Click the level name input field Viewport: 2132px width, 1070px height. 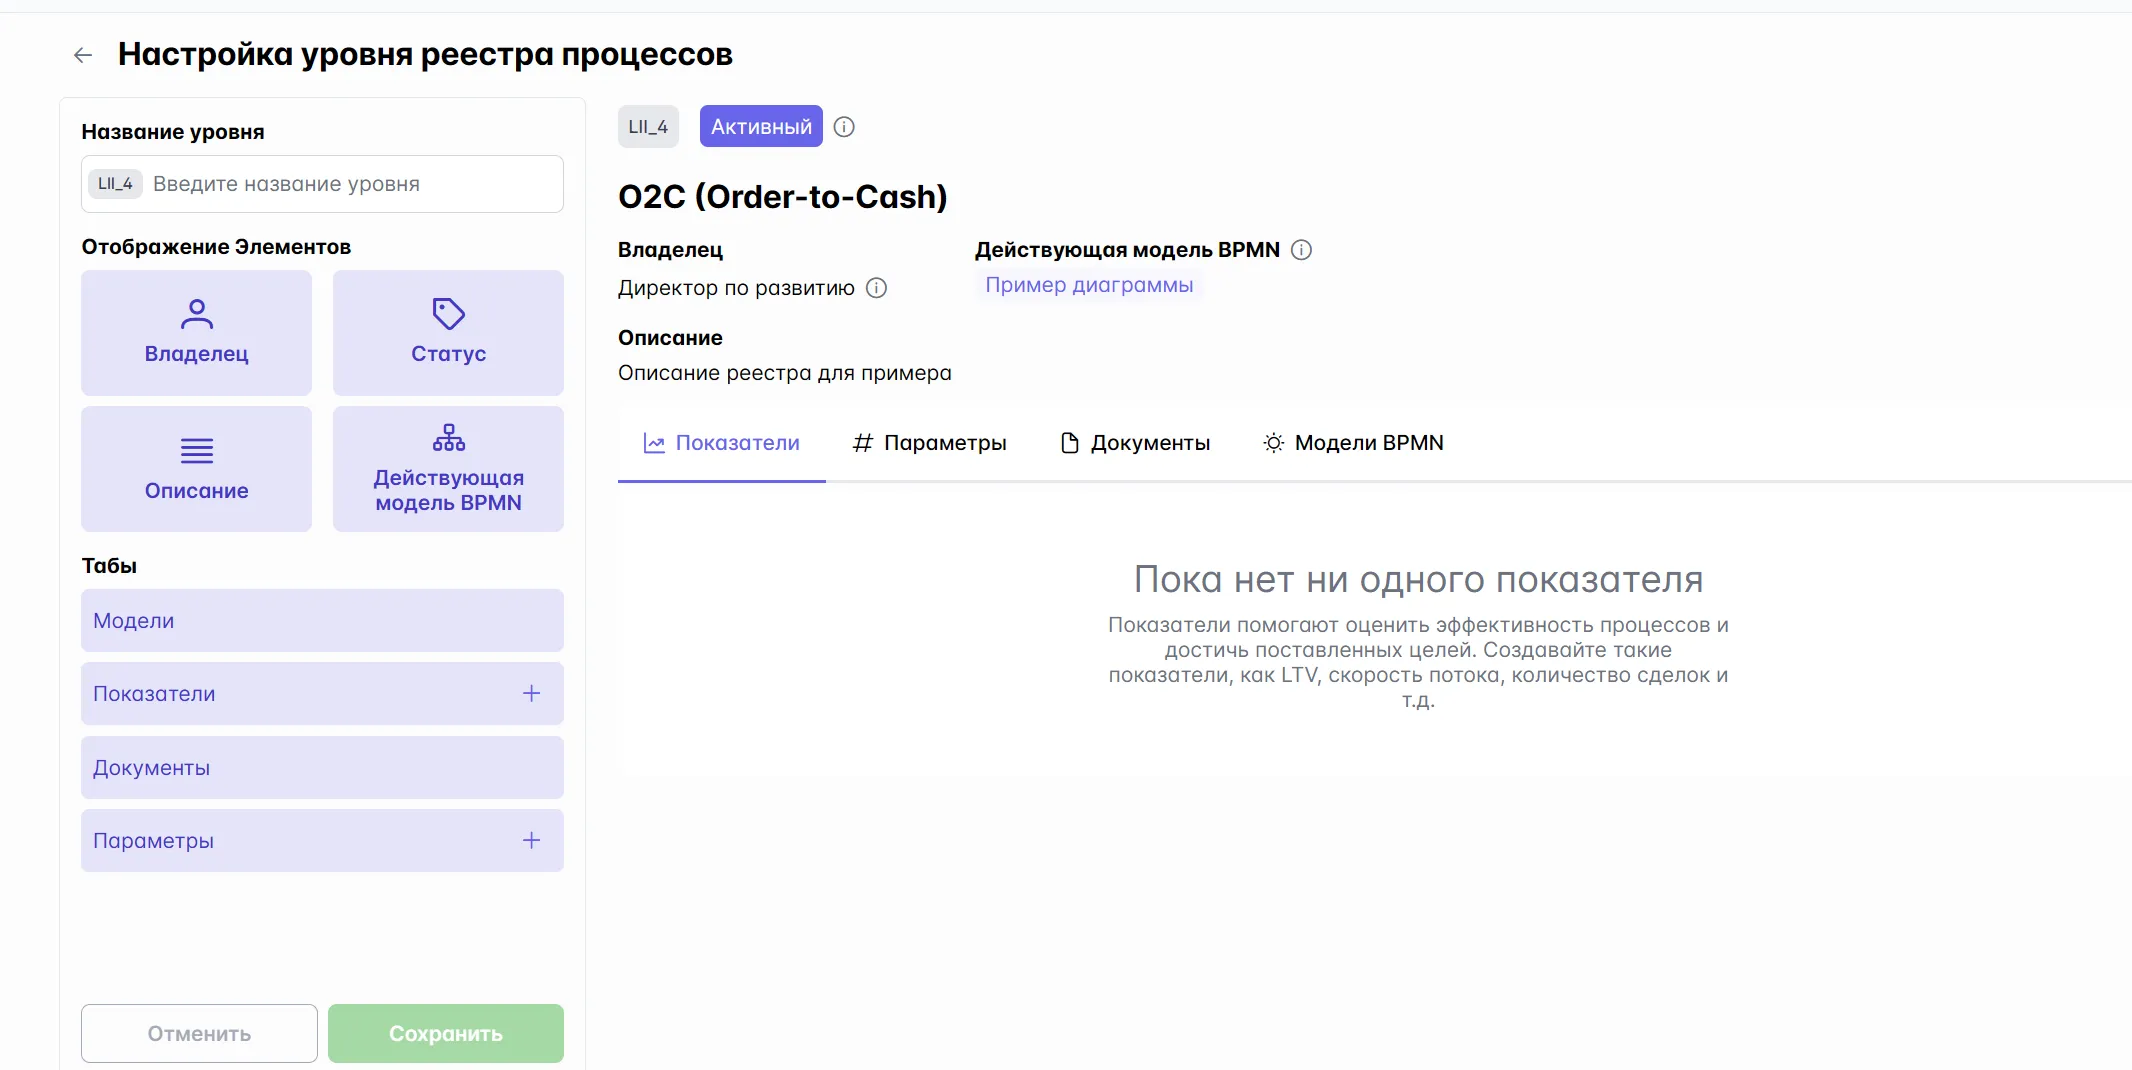[350, 184]
